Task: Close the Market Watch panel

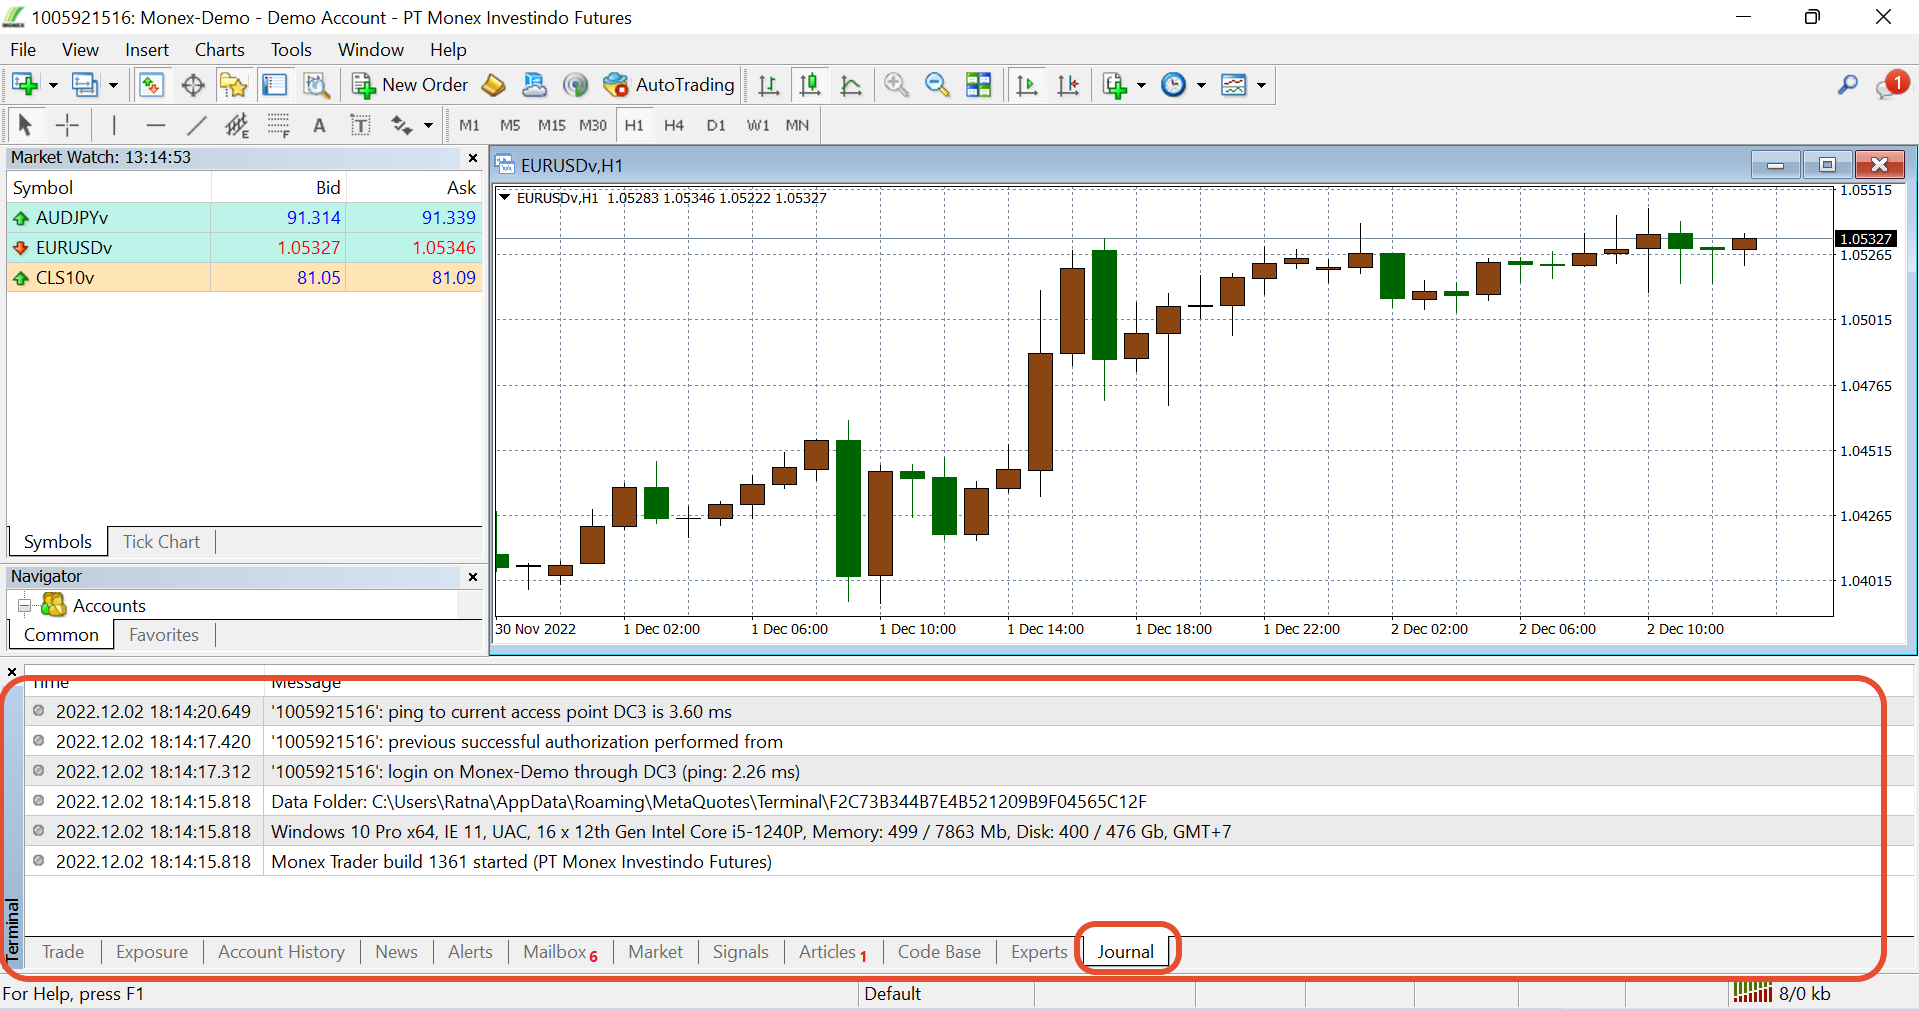Action: [x=473, y=158]
